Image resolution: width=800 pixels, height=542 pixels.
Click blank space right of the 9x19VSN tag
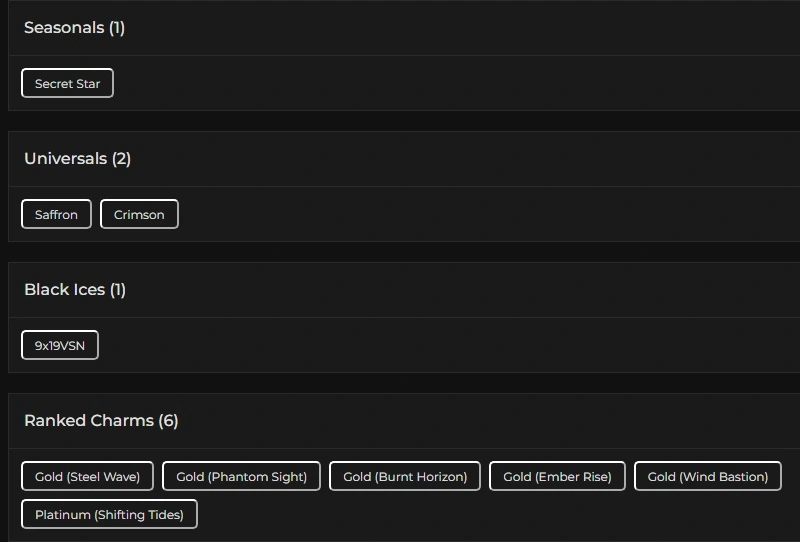tap(400, 345)
